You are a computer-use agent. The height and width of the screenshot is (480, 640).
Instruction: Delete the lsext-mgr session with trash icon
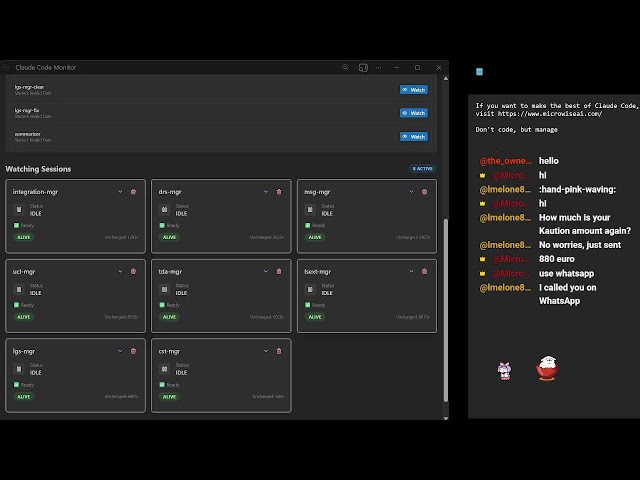424,271
